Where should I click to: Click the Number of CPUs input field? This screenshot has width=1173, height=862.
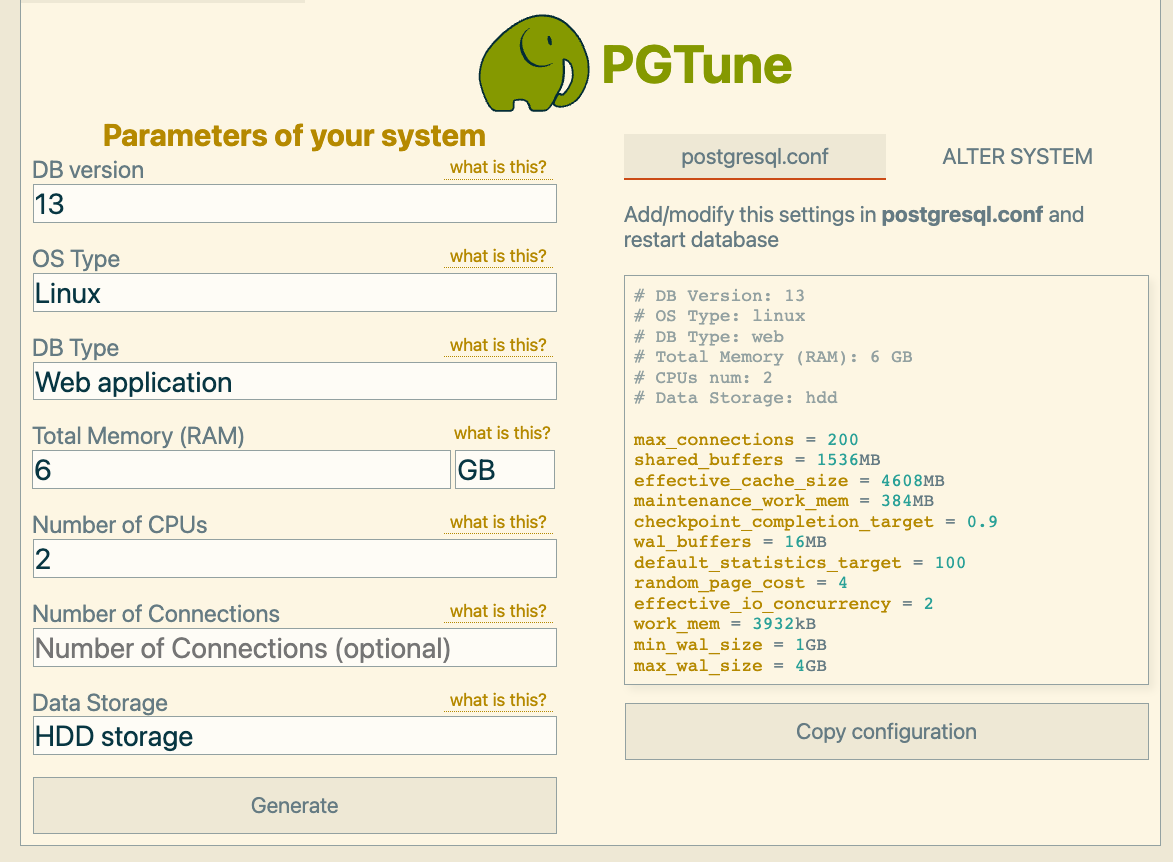pyautogui.click(x=295, y=559)
